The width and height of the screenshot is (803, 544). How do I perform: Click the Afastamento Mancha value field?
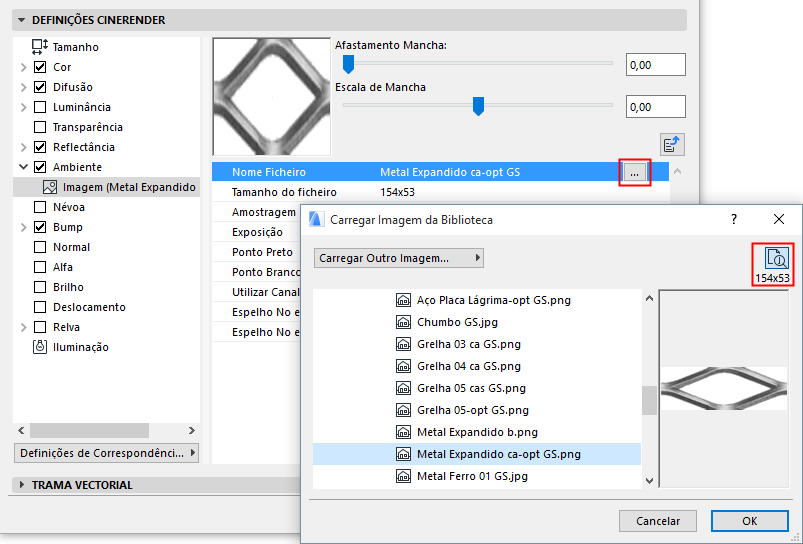coord(655,65)
